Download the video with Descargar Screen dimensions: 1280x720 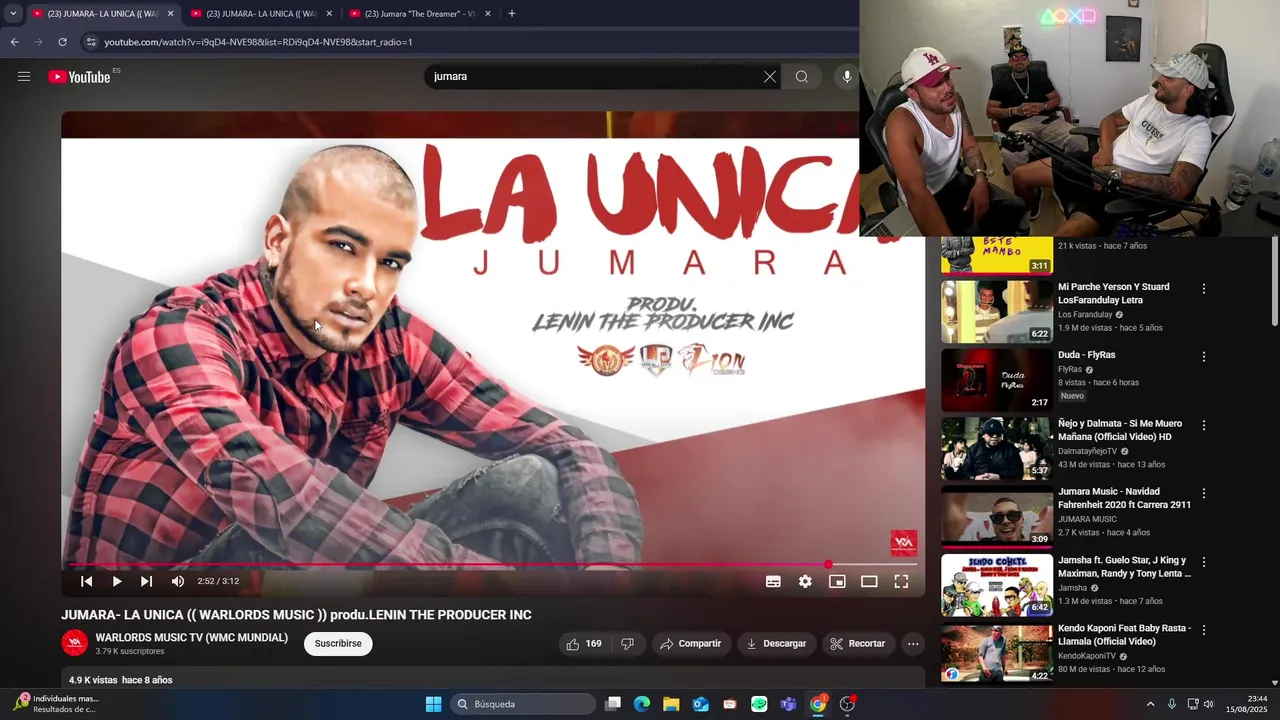coord(776,644)
